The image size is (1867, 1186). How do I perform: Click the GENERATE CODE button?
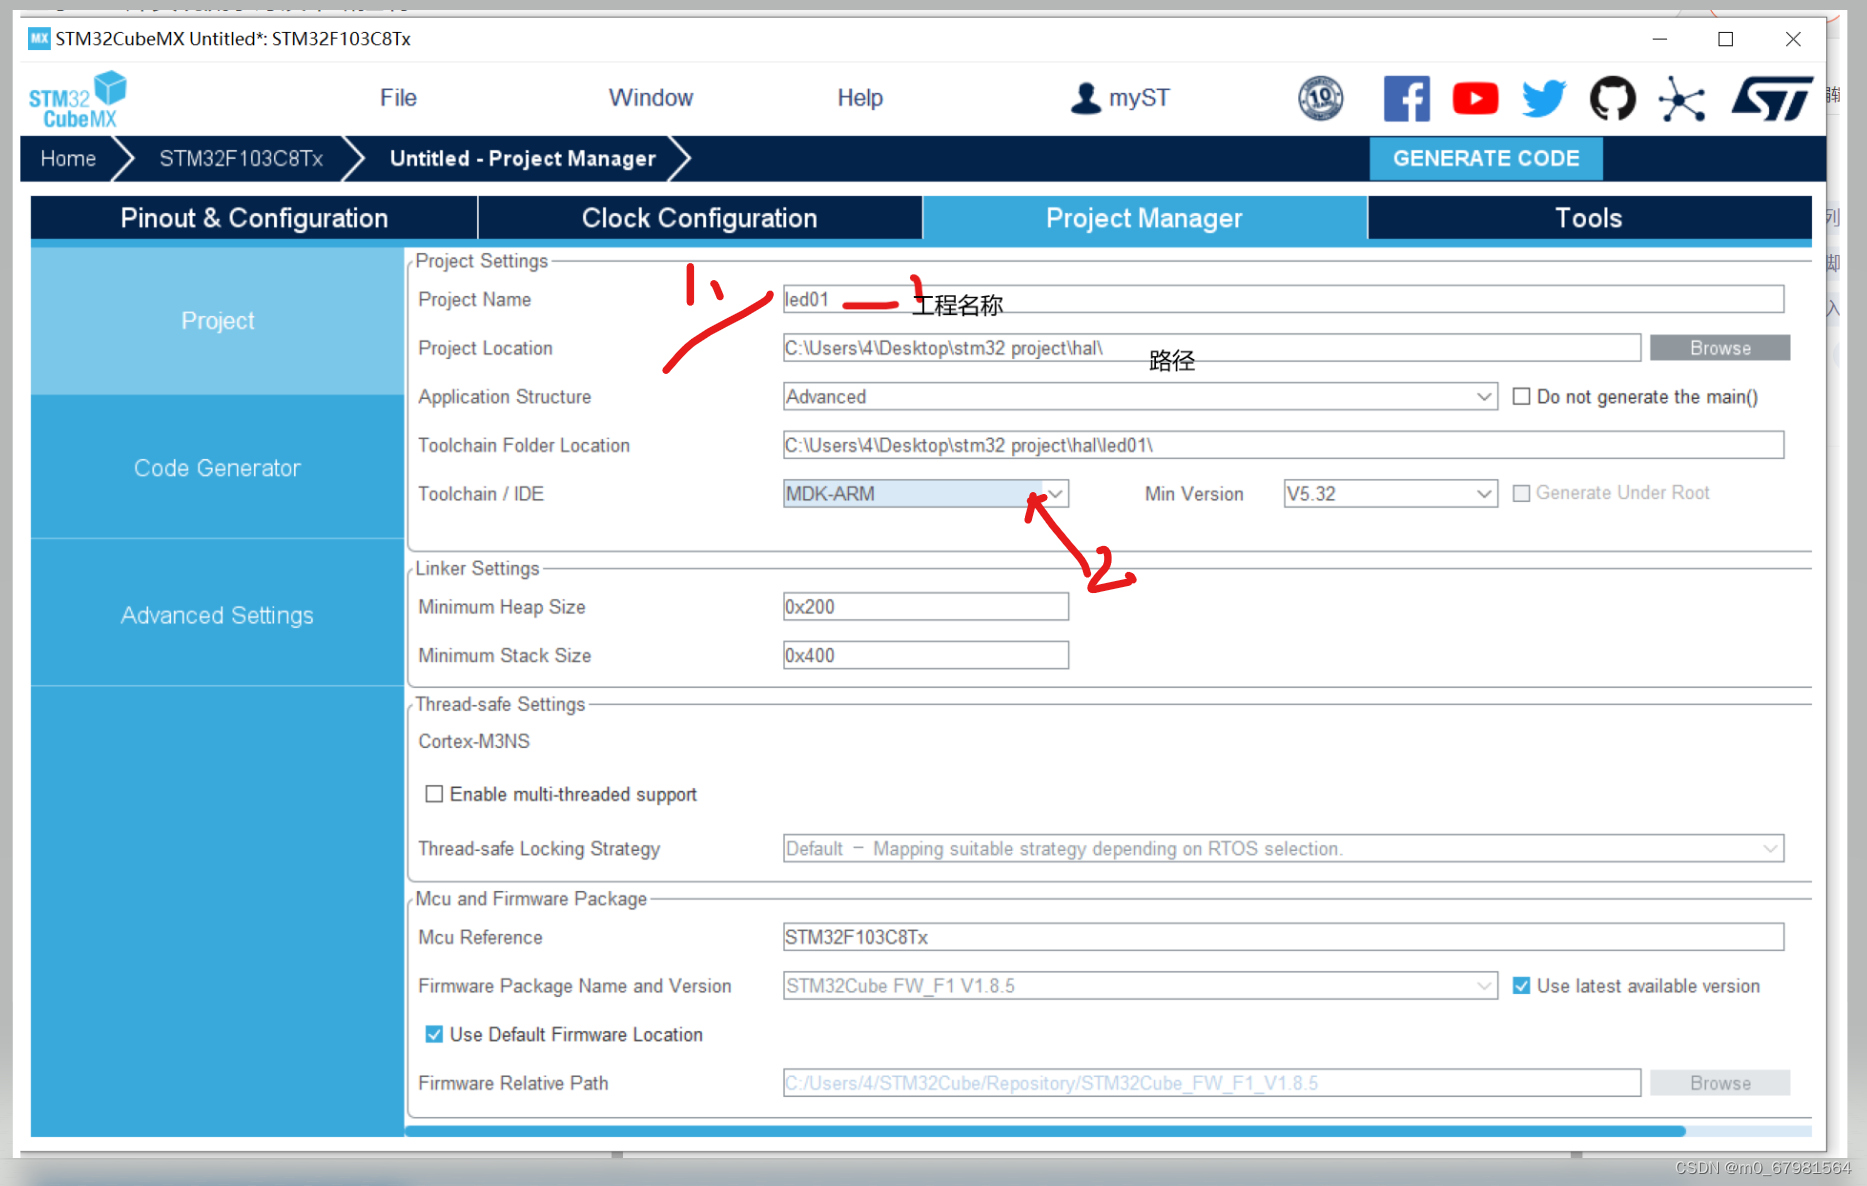pos(1486,159)
